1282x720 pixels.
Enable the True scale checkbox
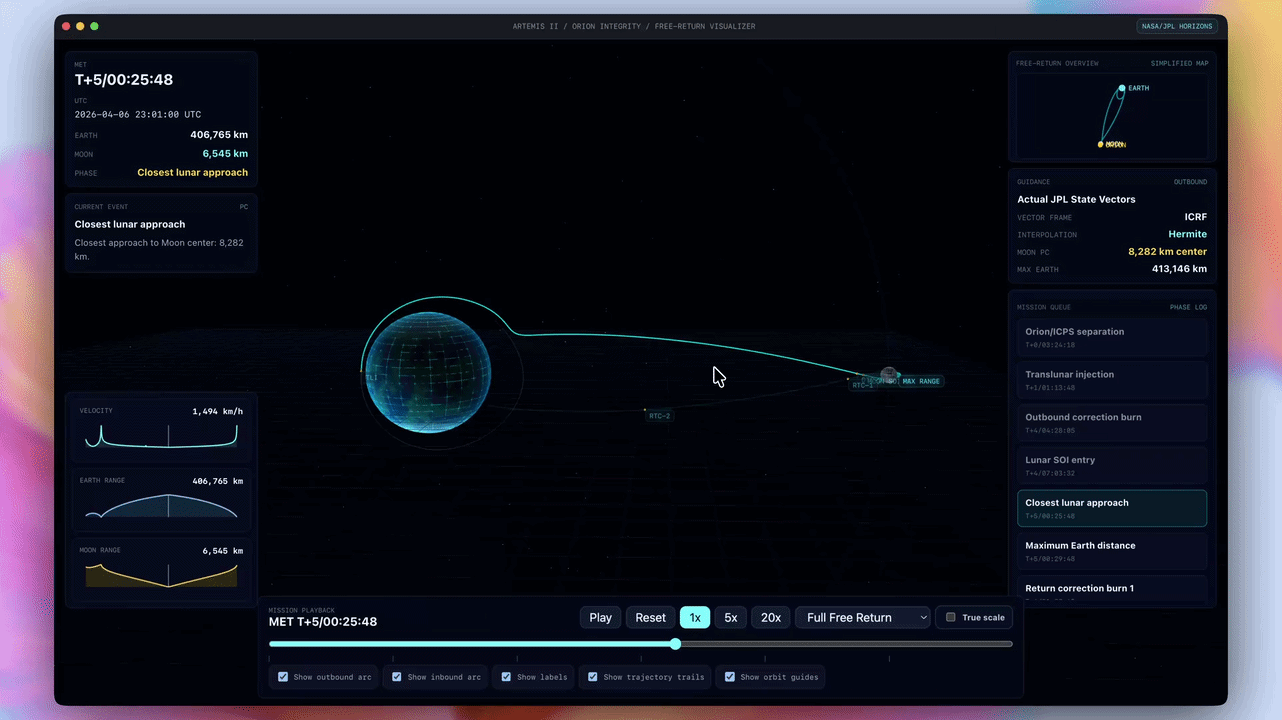tap(951, 617)
